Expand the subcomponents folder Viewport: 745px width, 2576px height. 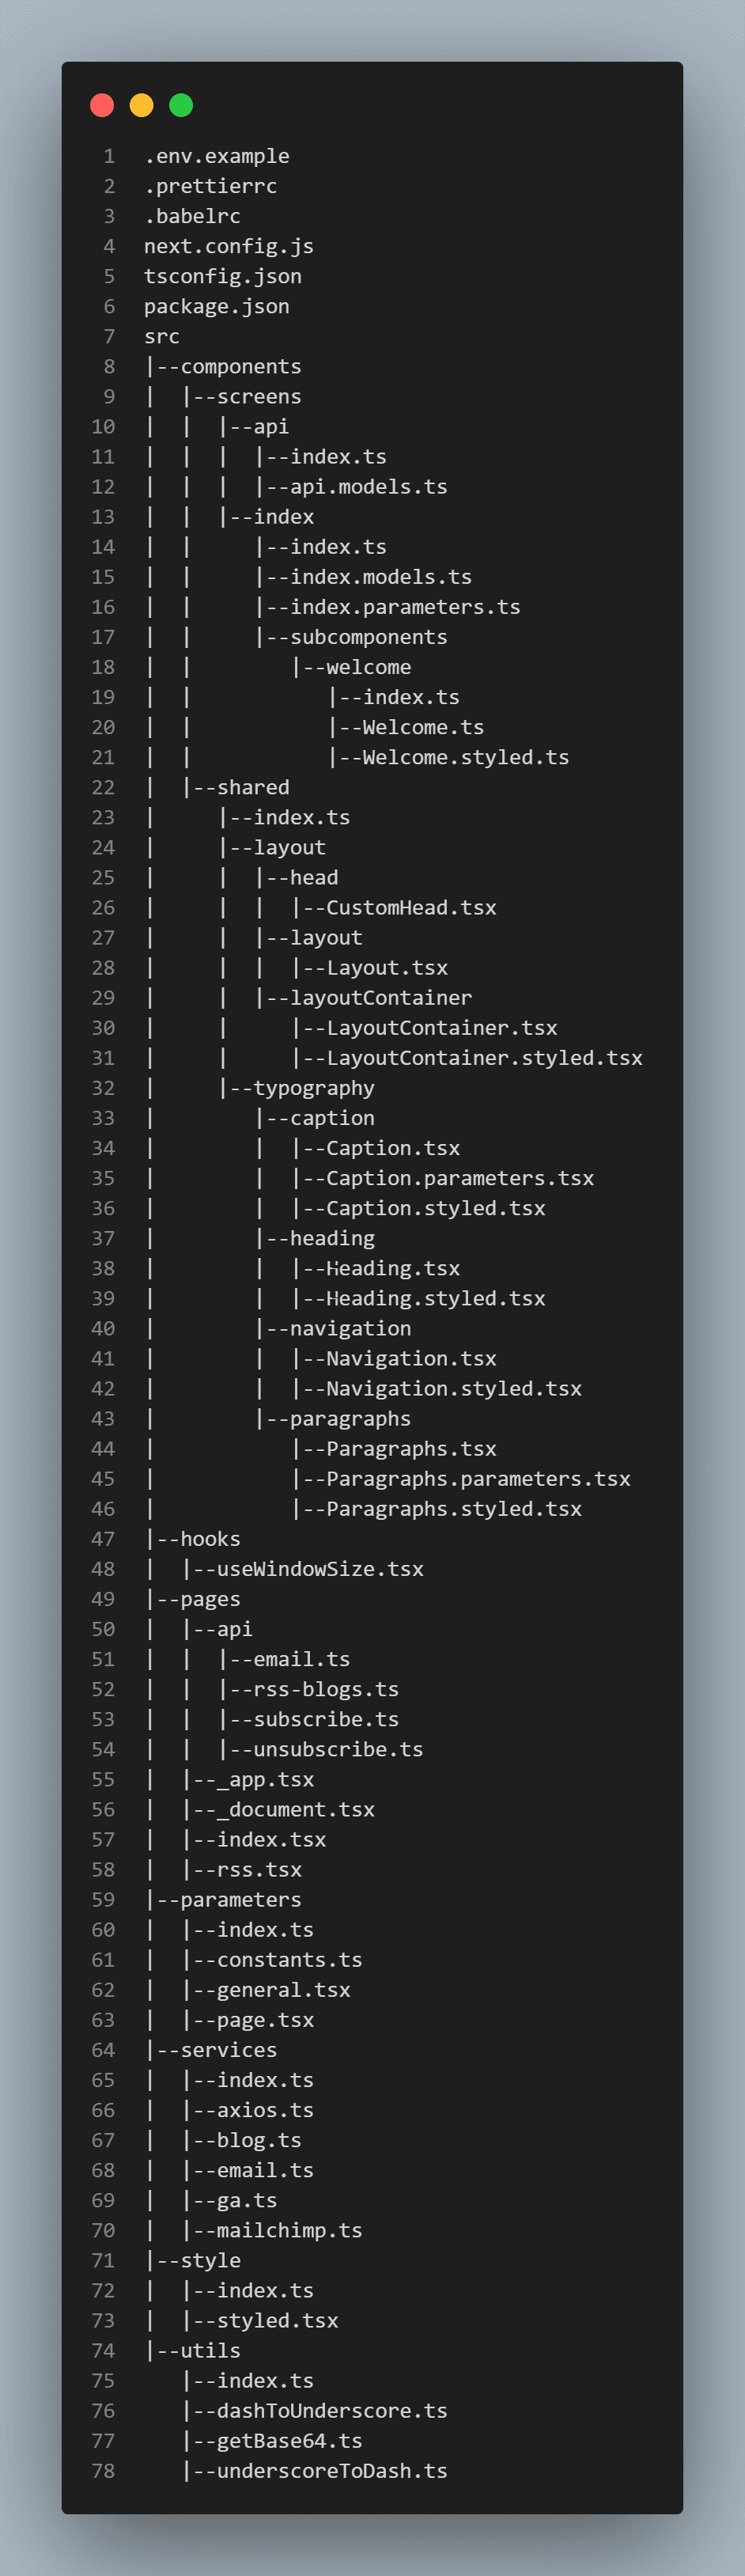pyautogui.click(x=368, y=637)
